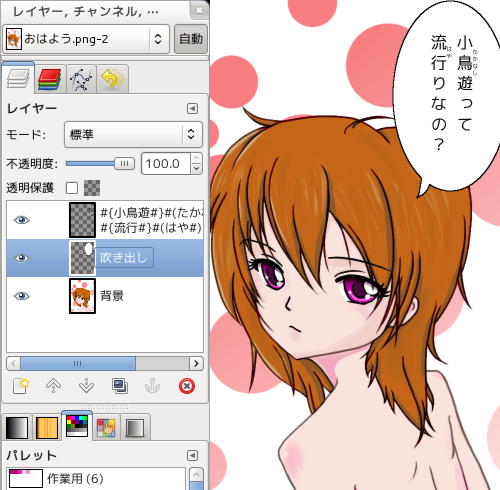
Task: Click the layer list right scroll arrow
Action: tap(196, 363)
